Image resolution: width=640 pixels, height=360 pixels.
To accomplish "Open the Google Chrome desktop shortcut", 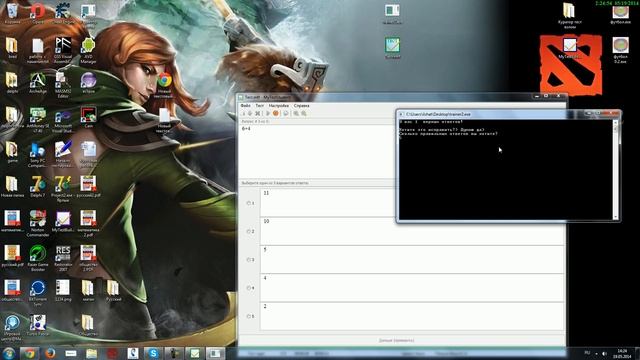I will click(164, 84).
